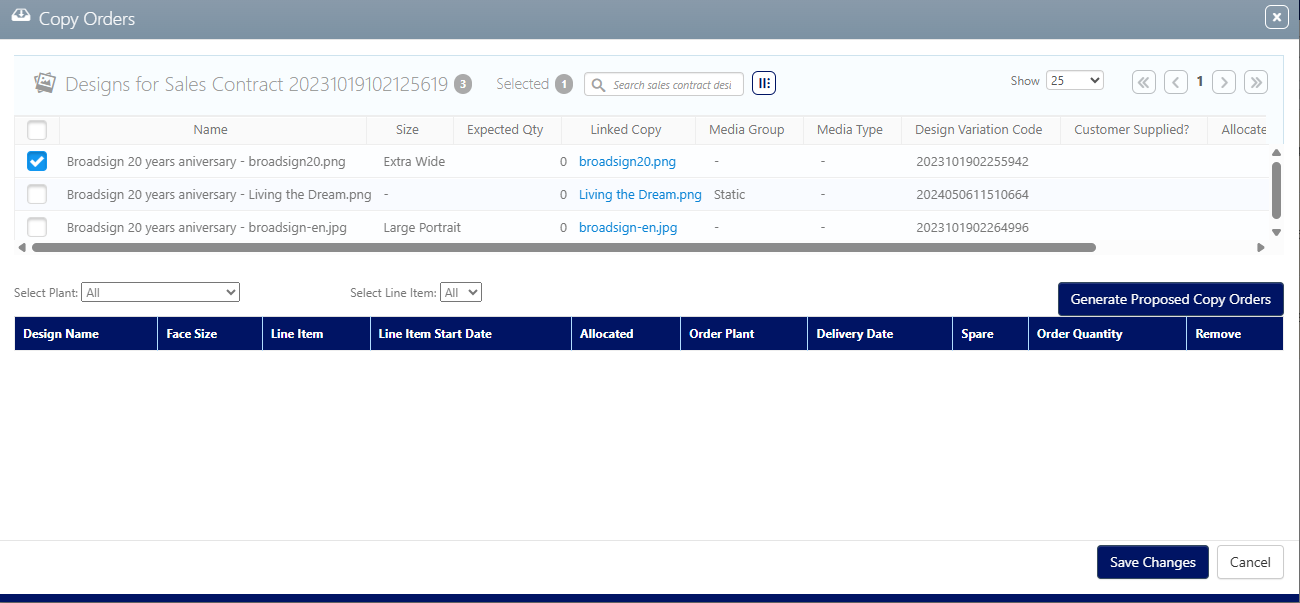1300x603 pixels.
Task: Expand the Select Line Item dropdown
Action: pyautogui.click(x=461, y=292)
